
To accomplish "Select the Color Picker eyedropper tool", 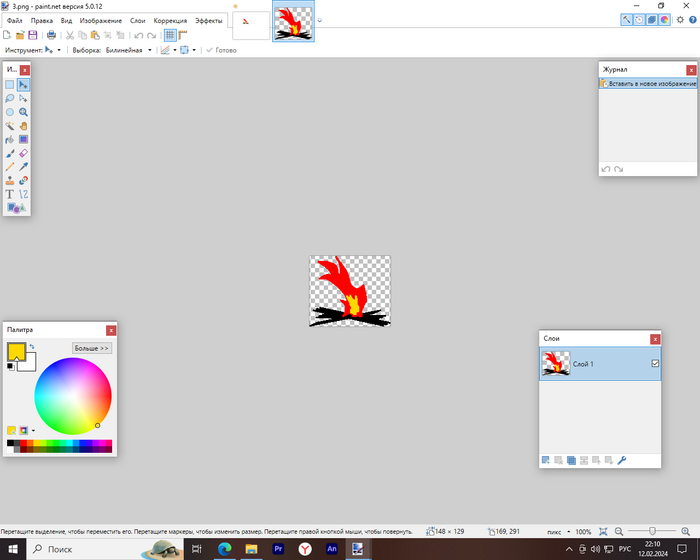I will pyautogui.click(x=23, y=167).
